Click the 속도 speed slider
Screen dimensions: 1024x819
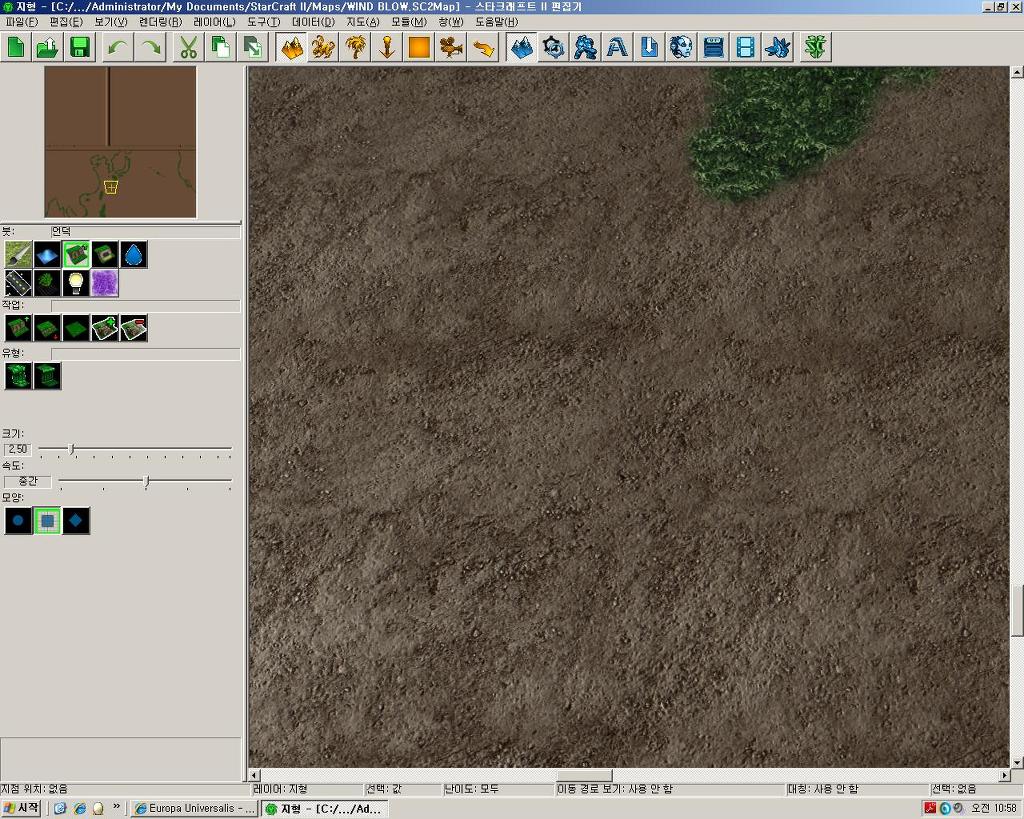tap(145, 482)
